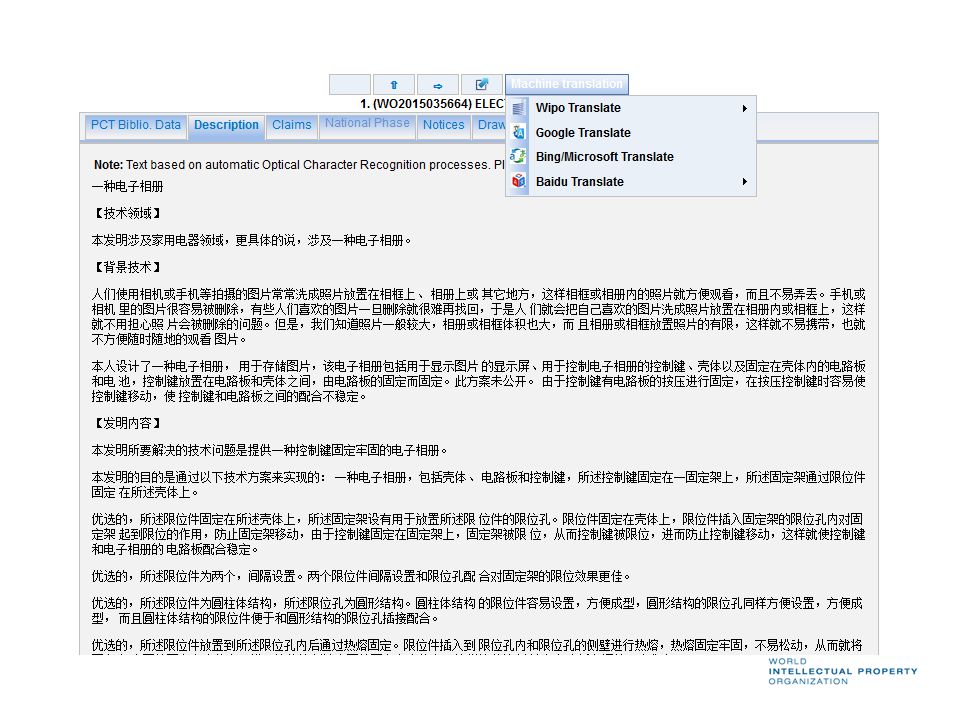Click the World Intellectual Property Organization logo
Image resolution: width=960 pixels, height=720 pixels.
[842, 671]
